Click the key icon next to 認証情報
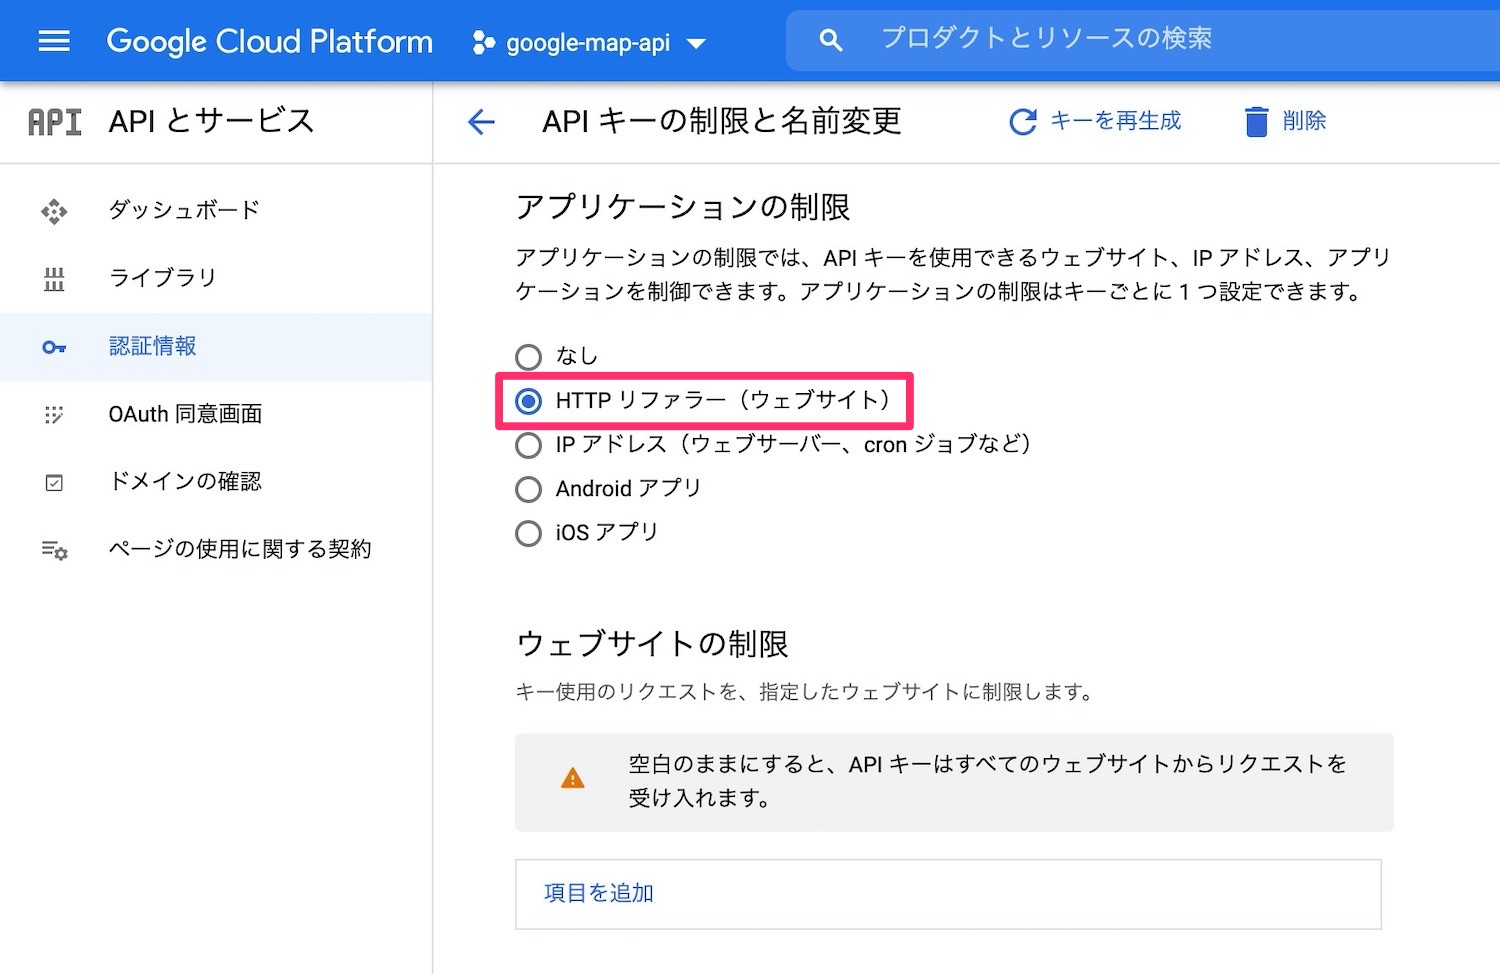 tap(53, 347)
